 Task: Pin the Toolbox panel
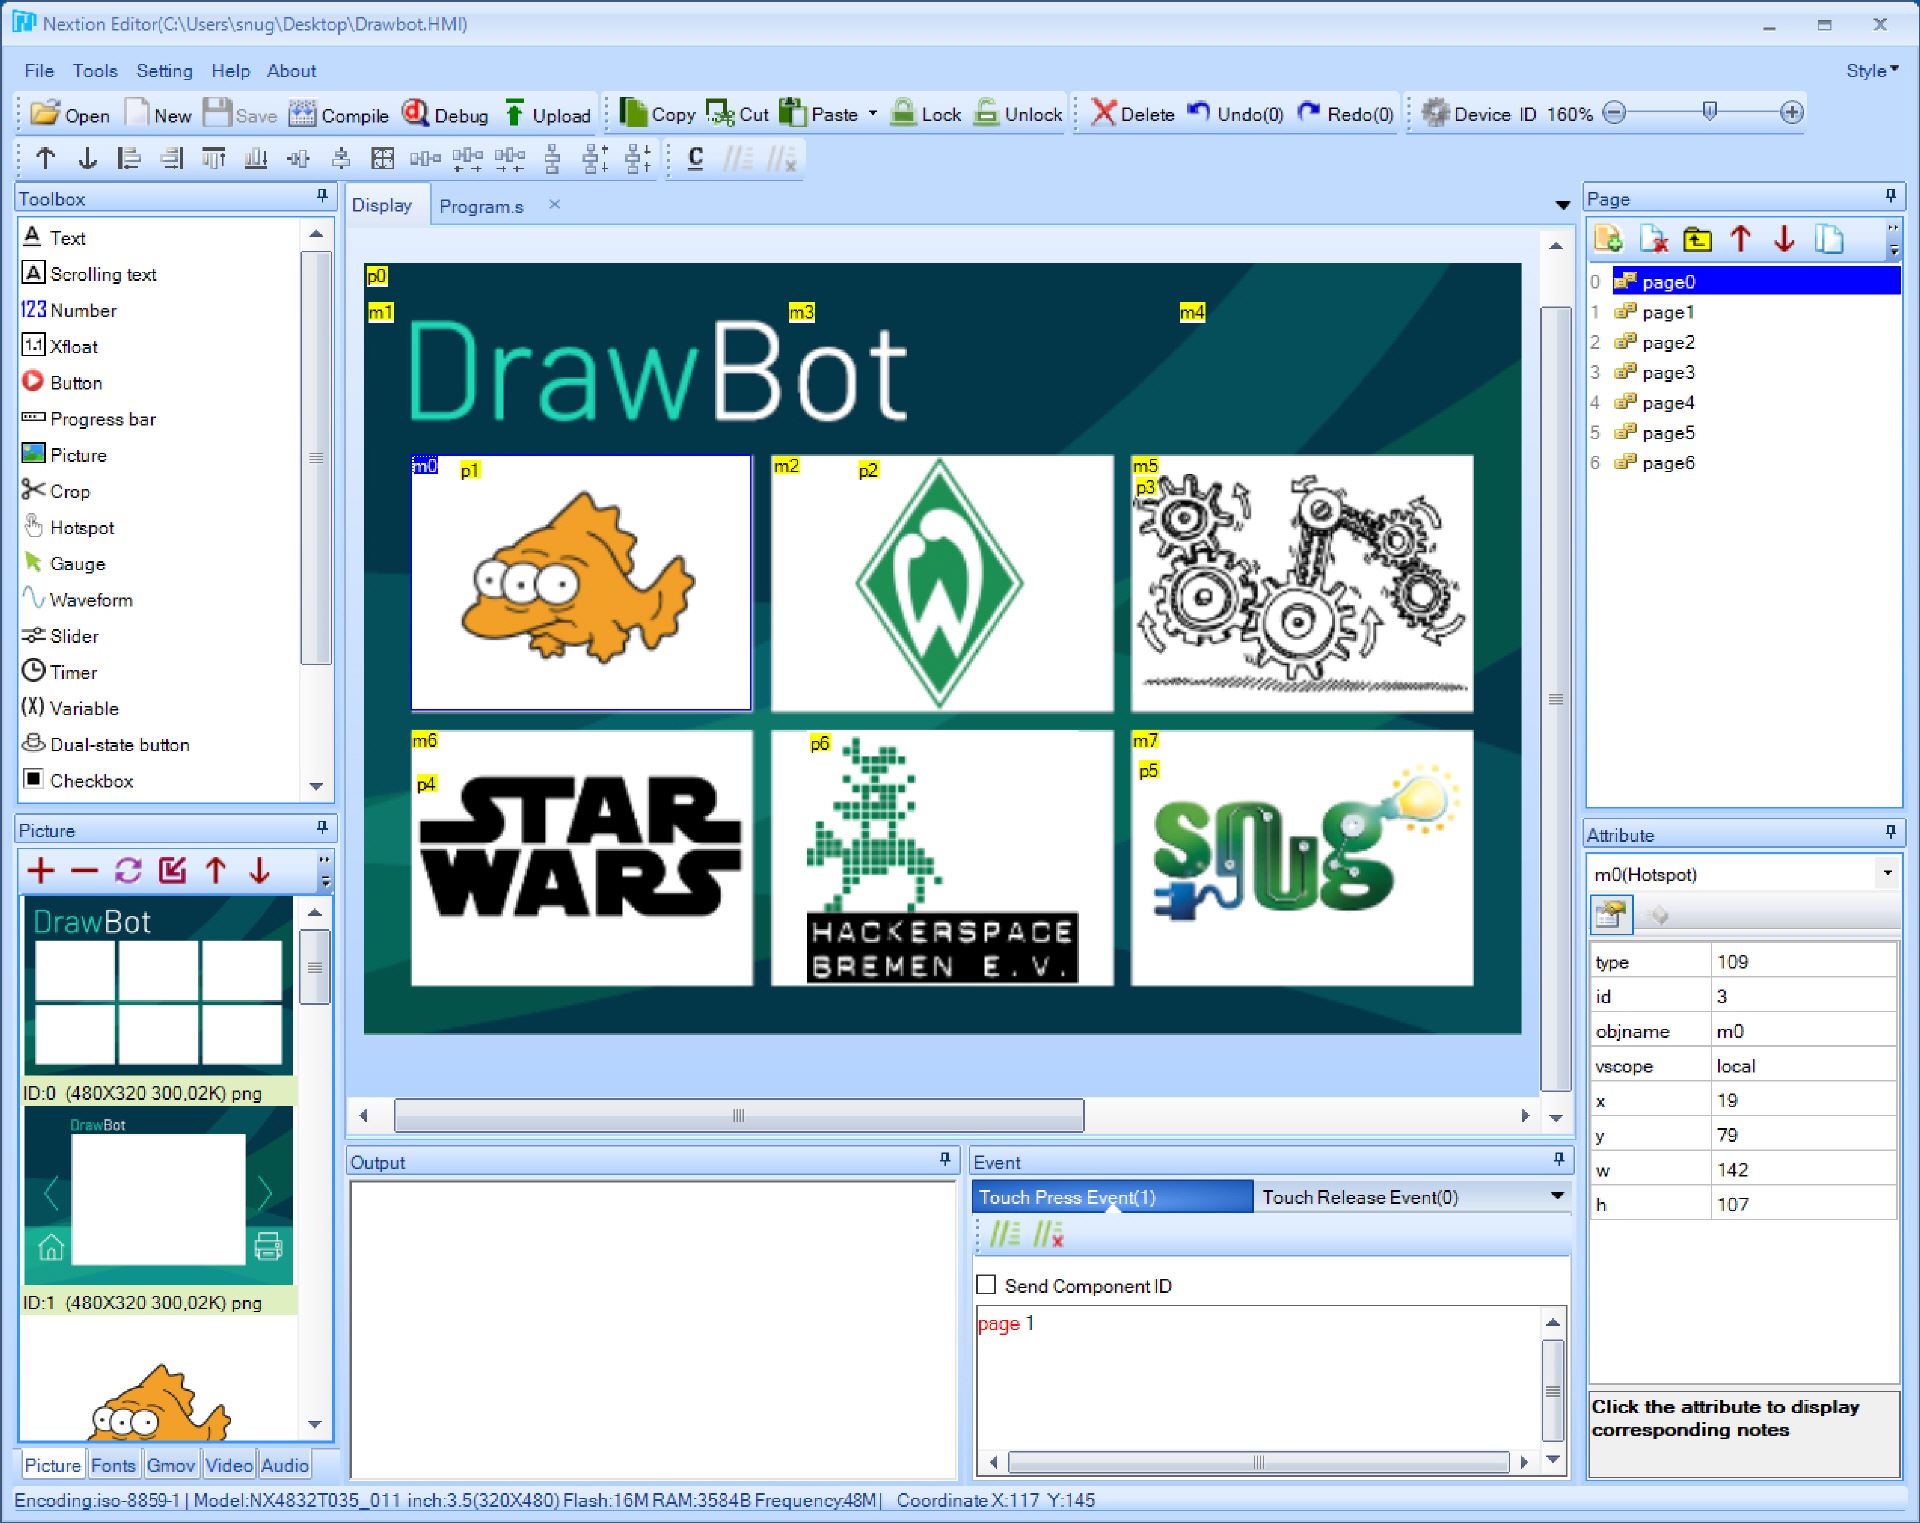click(x=322, y=196)
